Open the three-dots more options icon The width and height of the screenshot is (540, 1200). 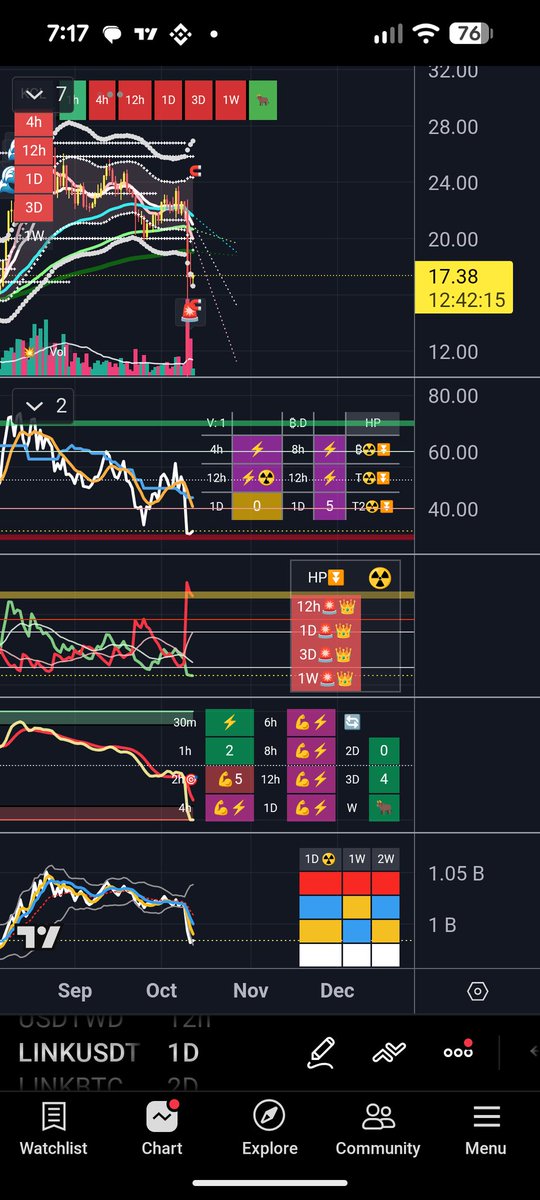tap(458, 1052)
